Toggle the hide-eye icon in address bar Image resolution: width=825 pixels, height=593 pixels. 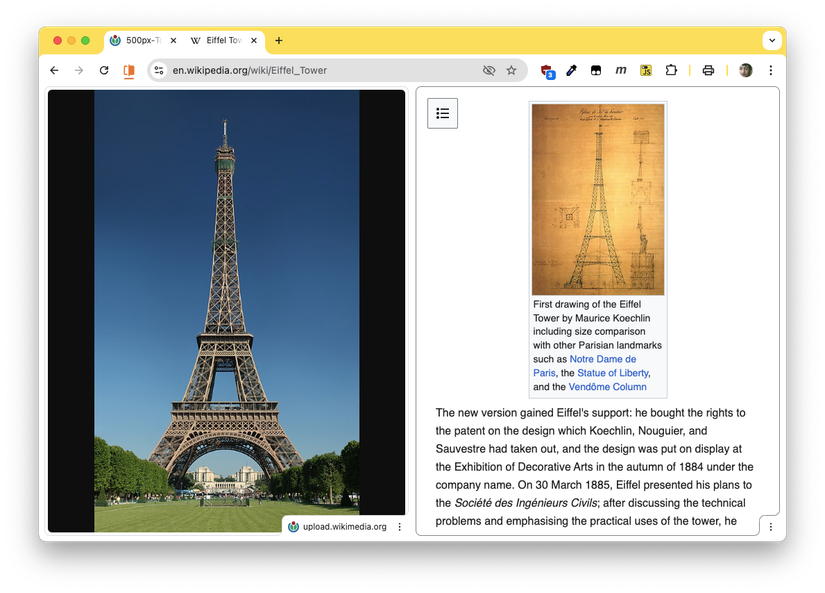tap(489, 70)
